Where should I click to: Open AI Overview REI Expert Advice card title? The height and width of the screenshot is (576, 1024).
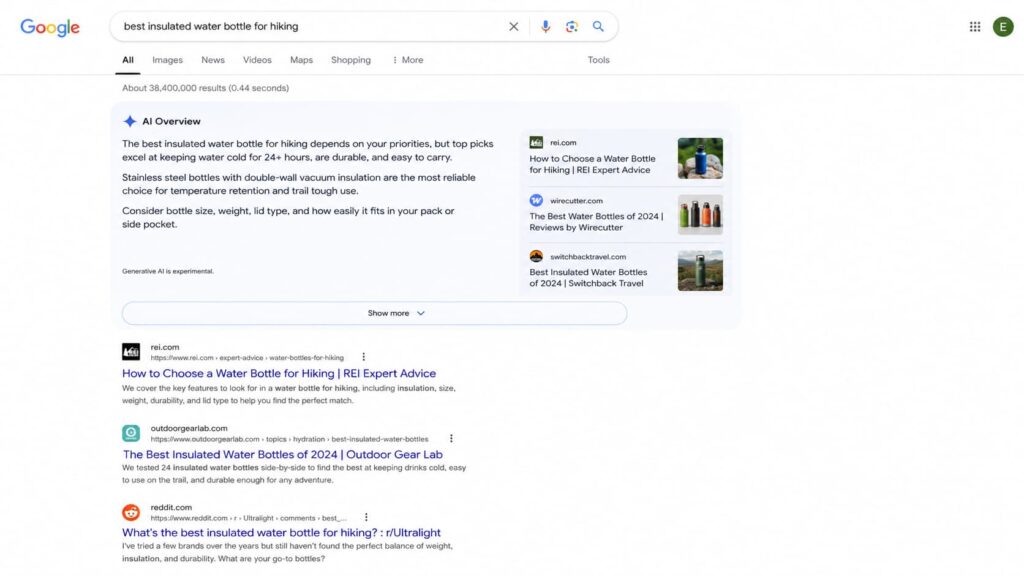[x=592, y=165]
